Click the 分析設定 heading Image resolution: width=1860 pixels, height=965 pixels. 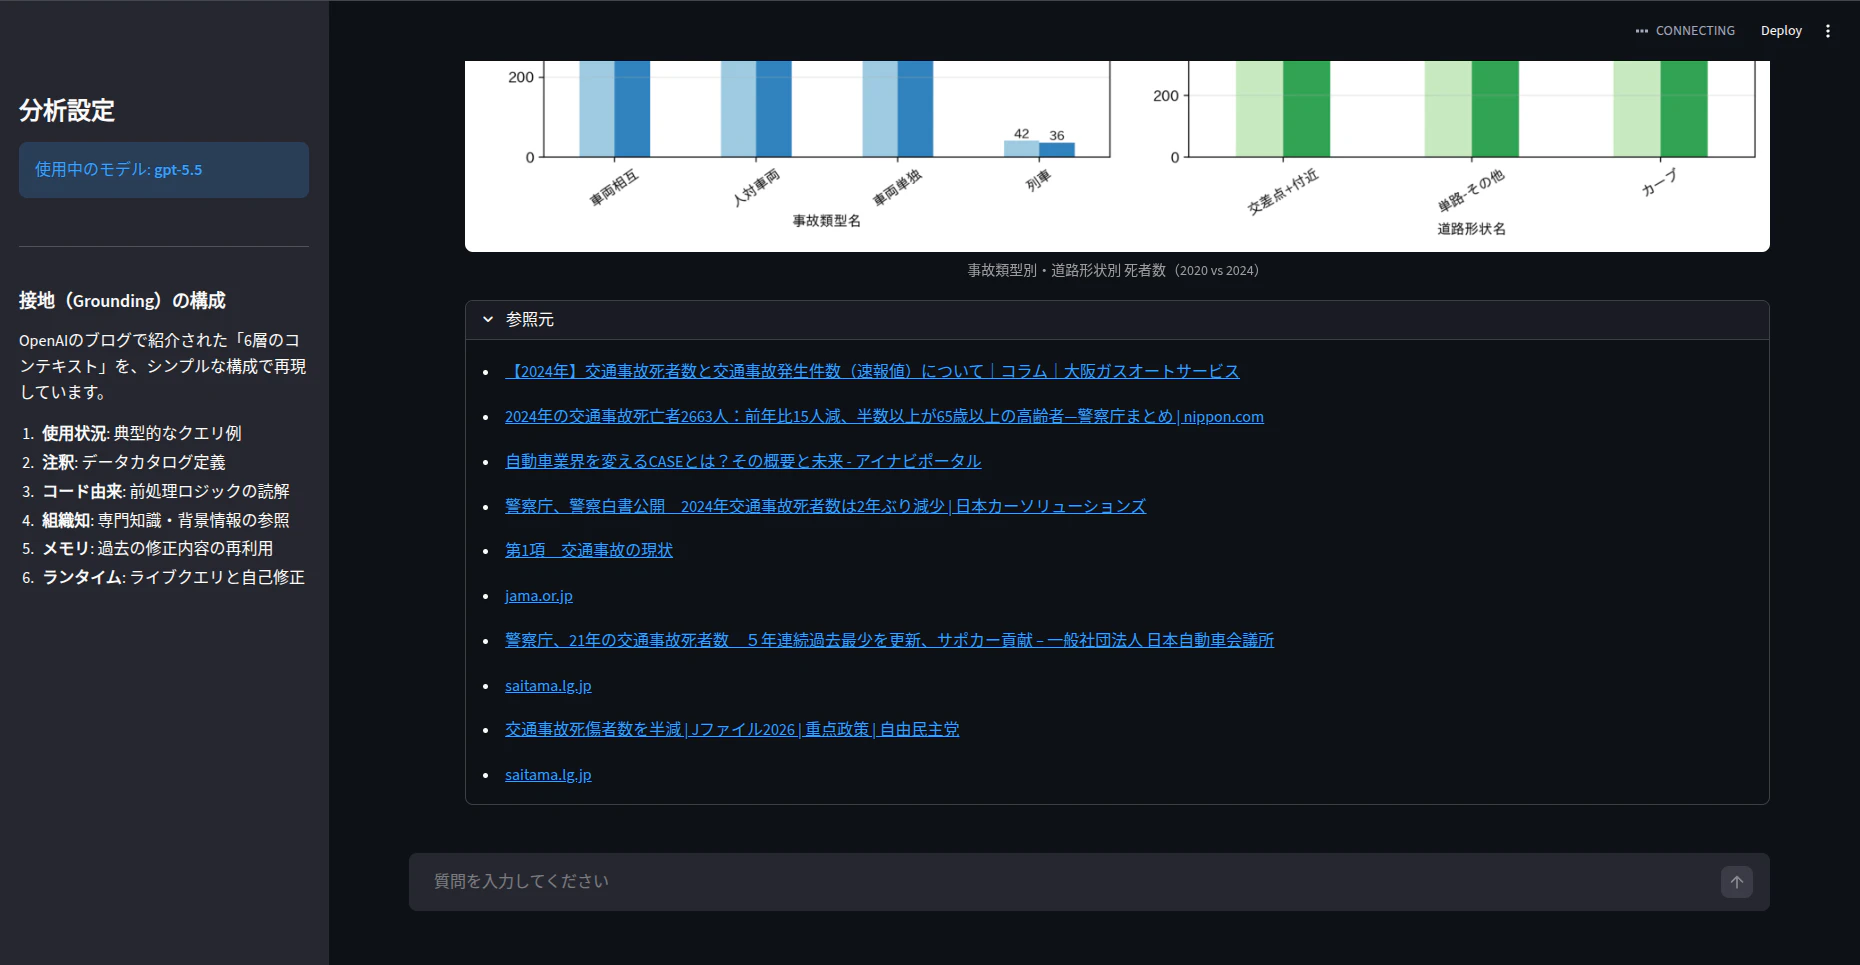coord(67,110)
